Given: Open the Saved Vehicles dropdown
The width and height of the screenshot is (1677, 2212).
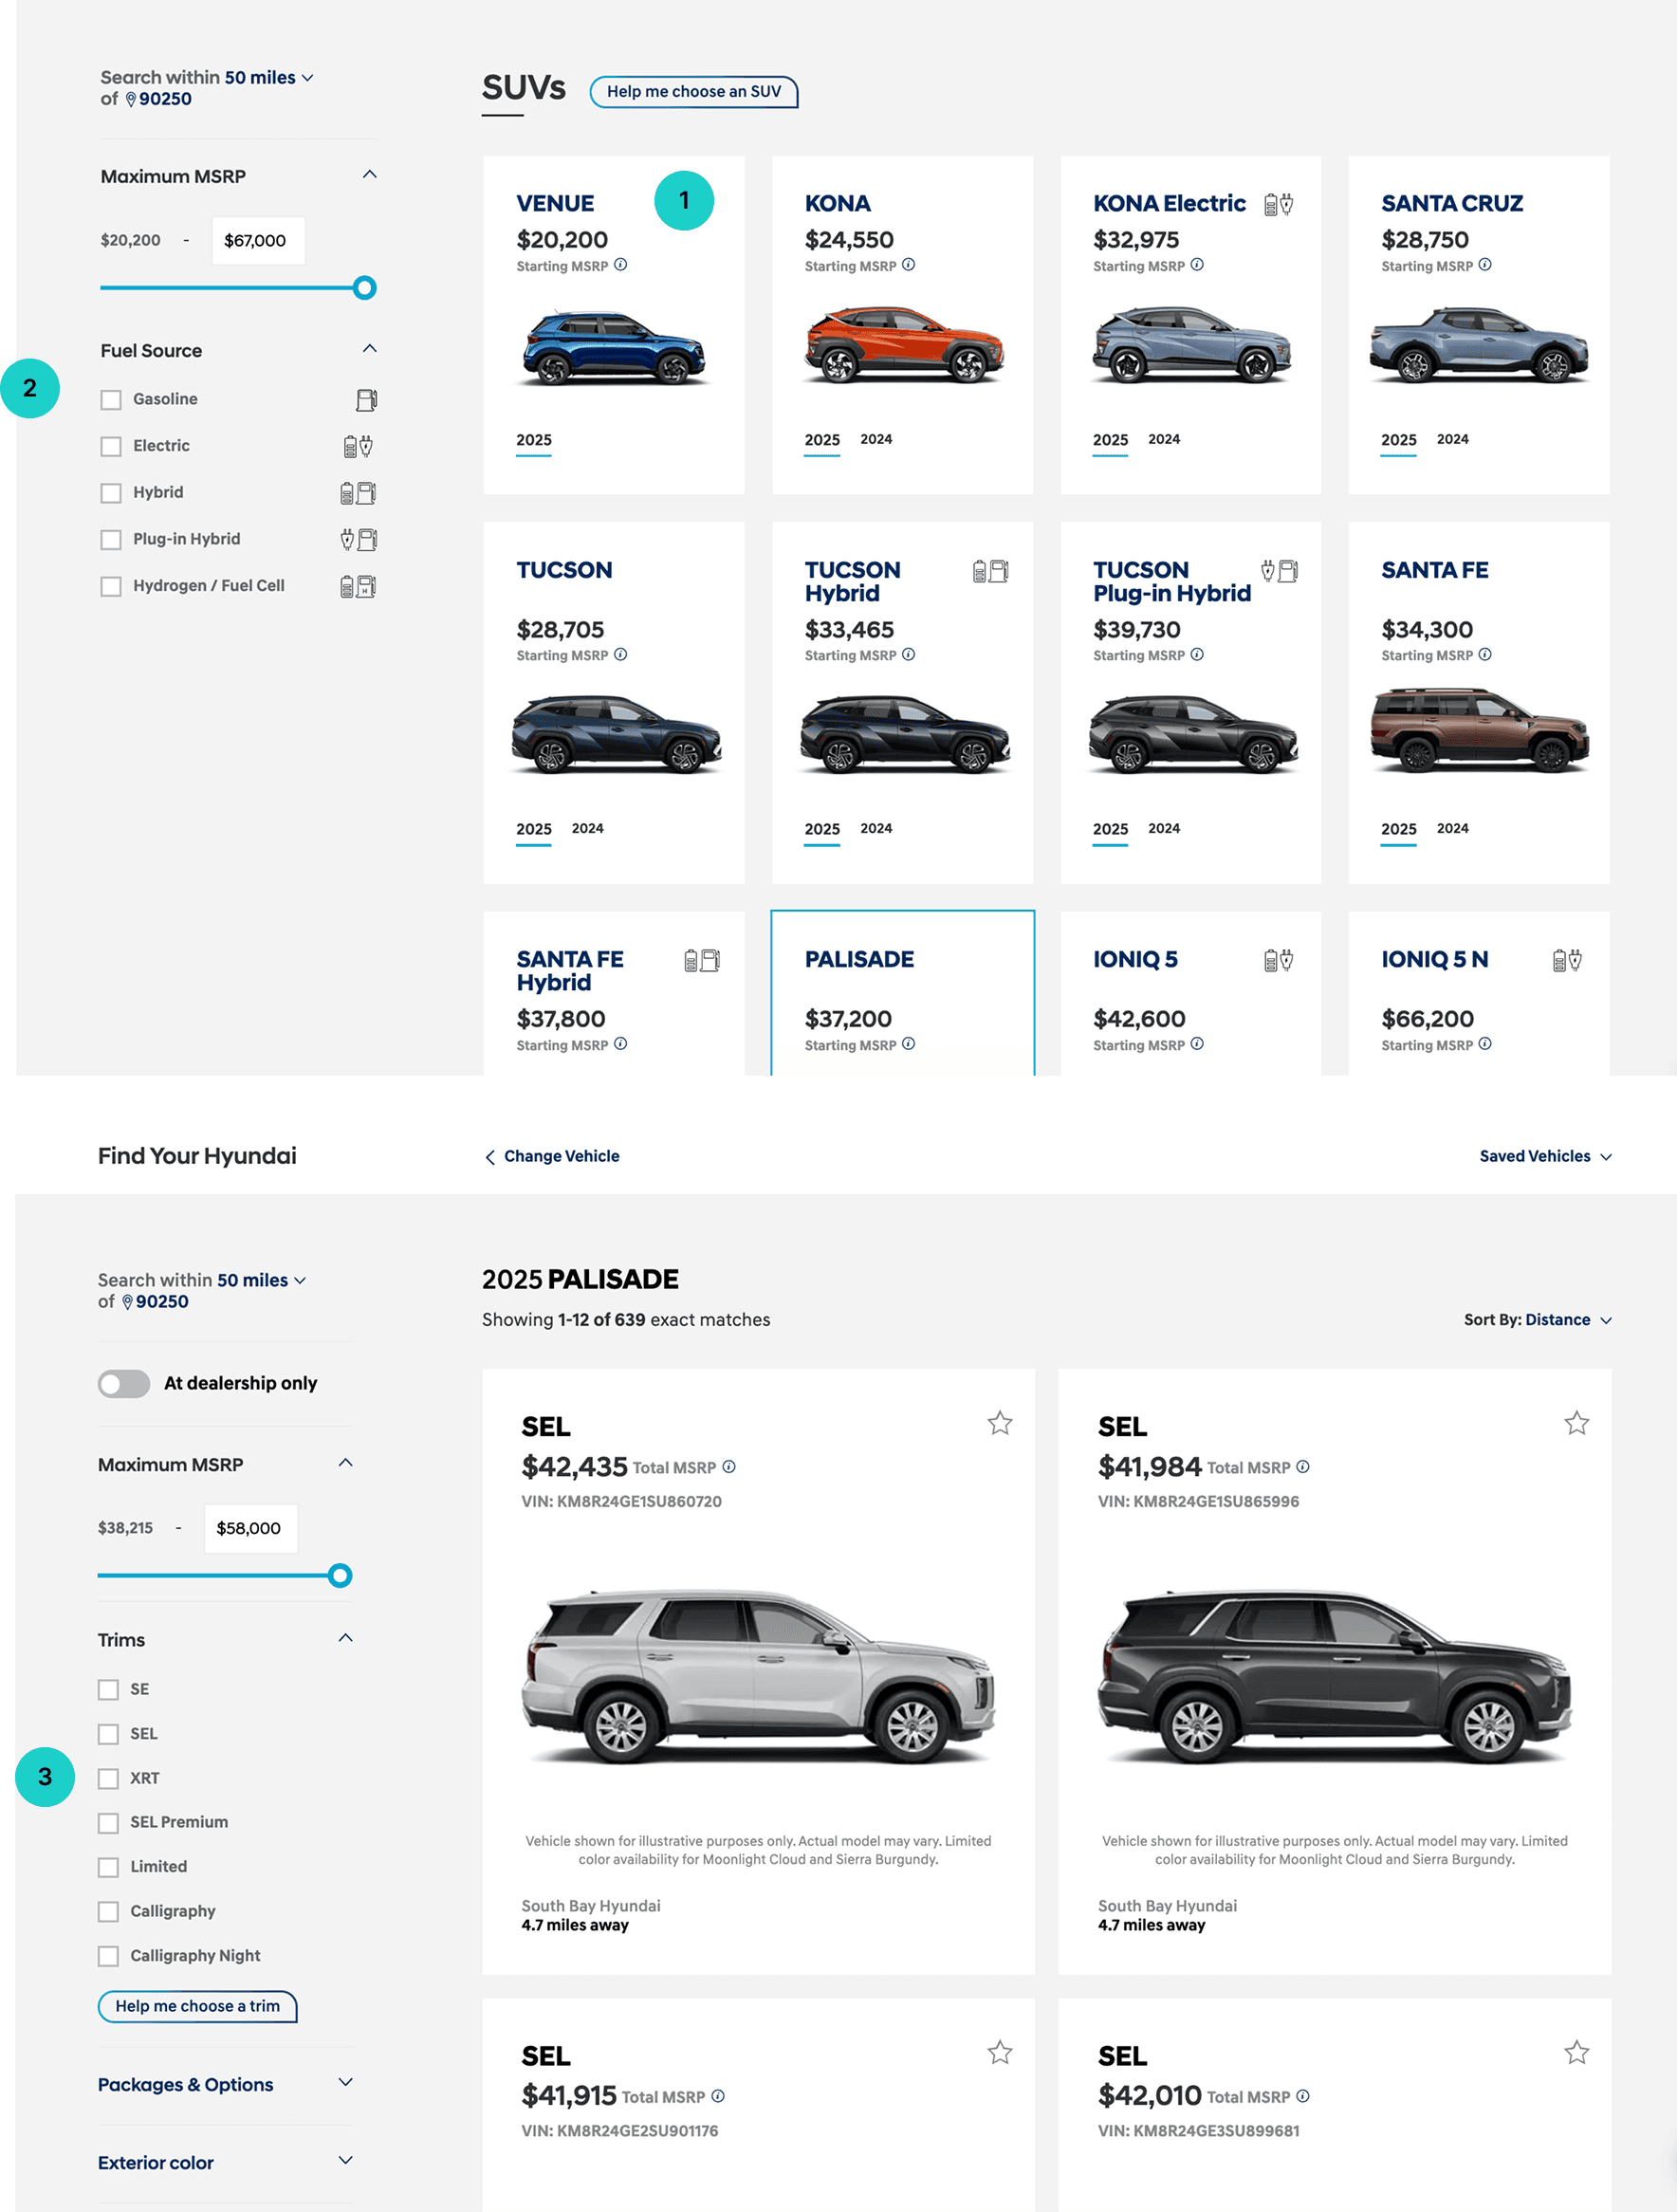Looking at the screenshot, I should 1545,1156.
